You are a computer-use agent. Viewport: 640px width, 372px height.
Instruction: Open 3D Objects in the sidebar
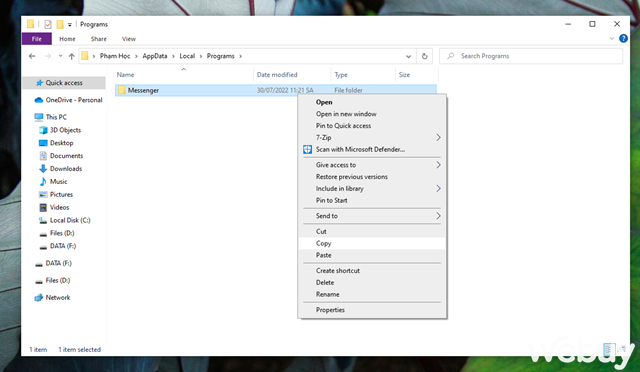click(x=60, y=130)
